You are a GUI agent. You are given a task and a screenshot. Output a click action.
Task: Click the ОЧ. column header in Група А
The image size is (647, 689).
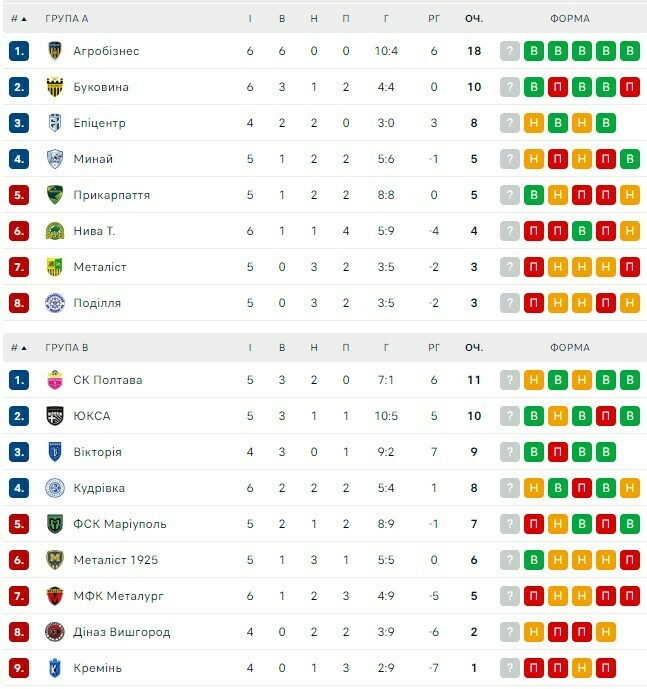(474, 18)
